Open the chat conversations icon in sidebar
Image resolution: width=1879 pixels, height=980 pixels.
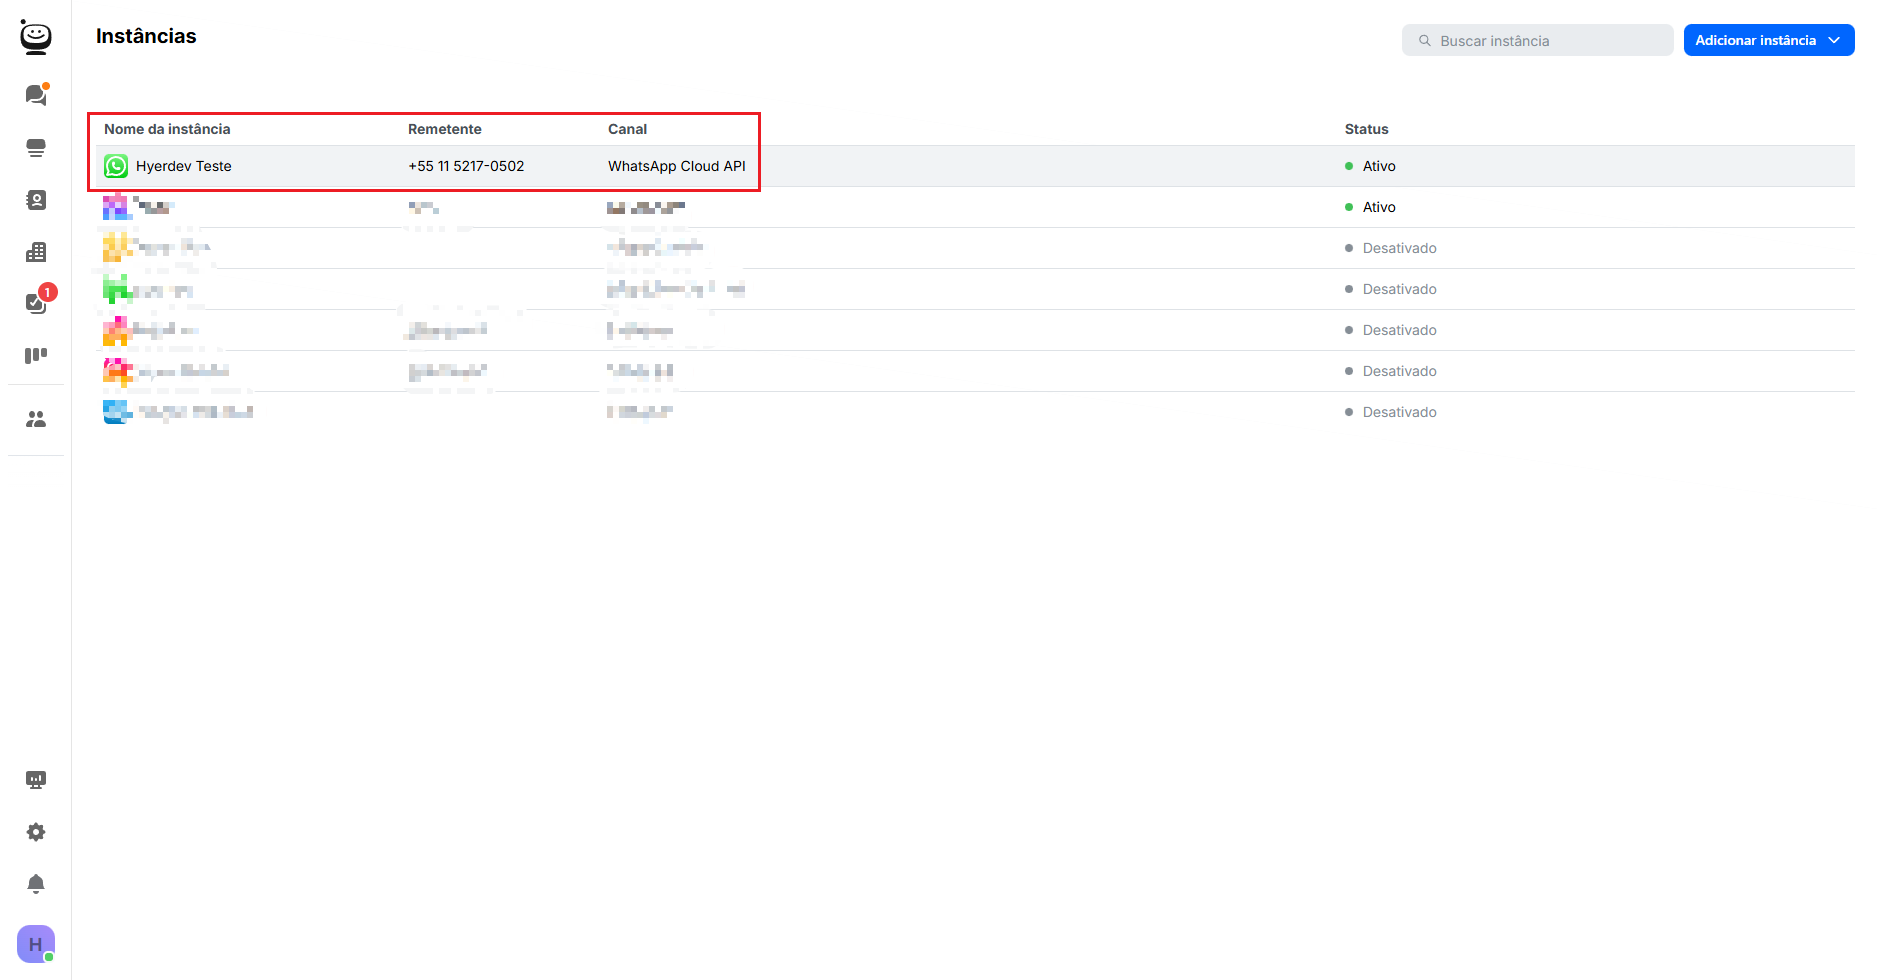pos(36,95)
